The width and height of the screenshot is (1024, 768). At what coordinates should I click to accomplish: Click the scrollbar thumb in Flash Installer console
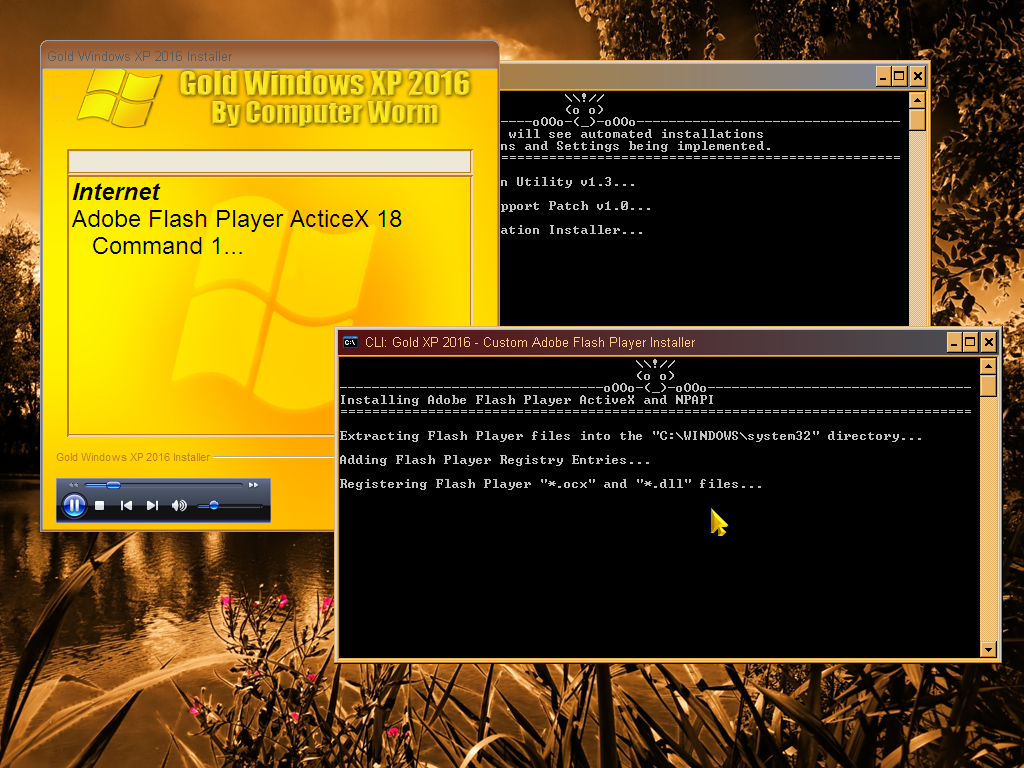click(x=988, y=385)
